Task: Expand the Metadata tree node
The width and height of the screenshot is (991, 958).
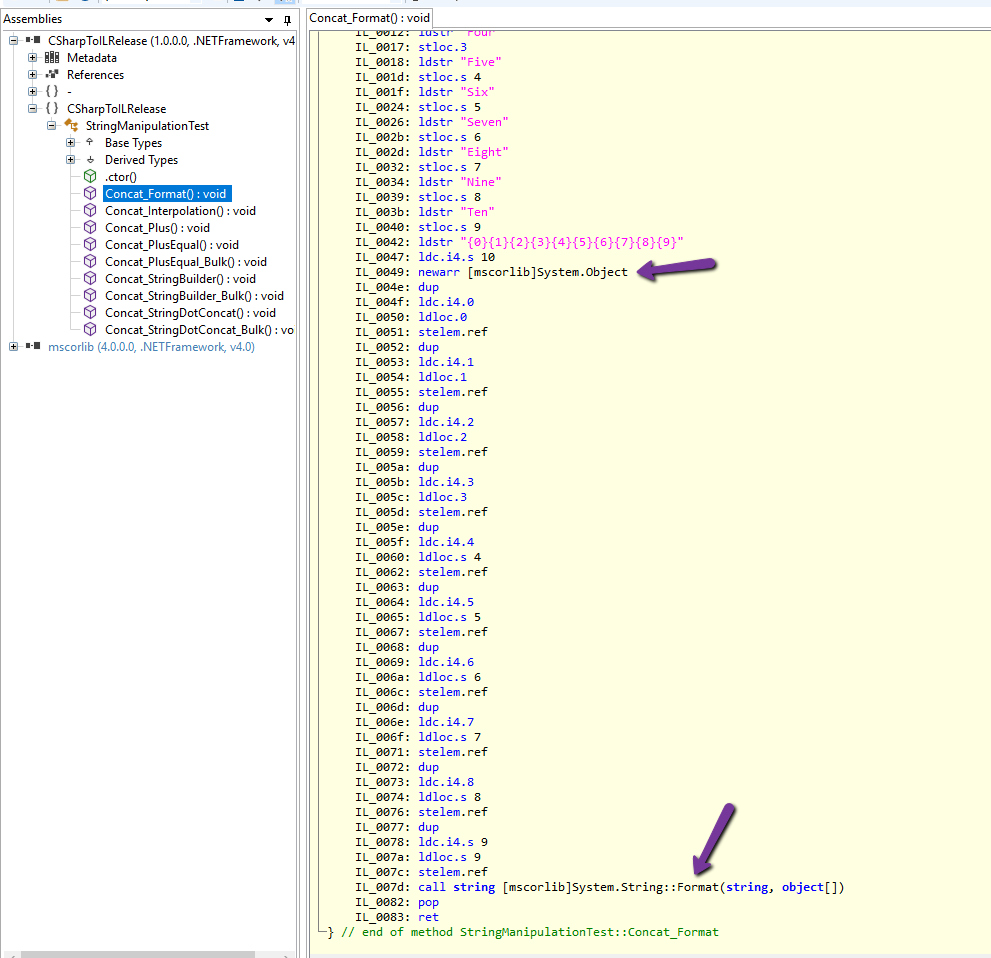Action: [34, 57]
